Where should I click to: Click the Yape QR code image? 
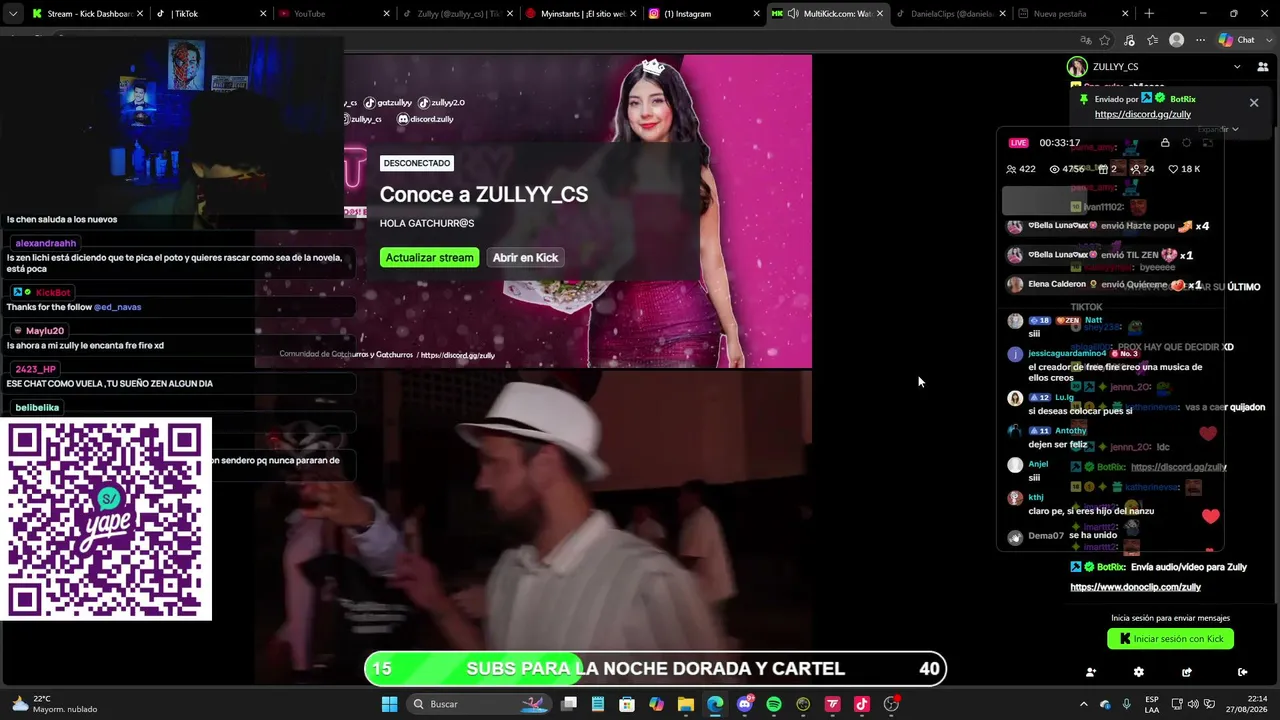[x=106, y=519]
